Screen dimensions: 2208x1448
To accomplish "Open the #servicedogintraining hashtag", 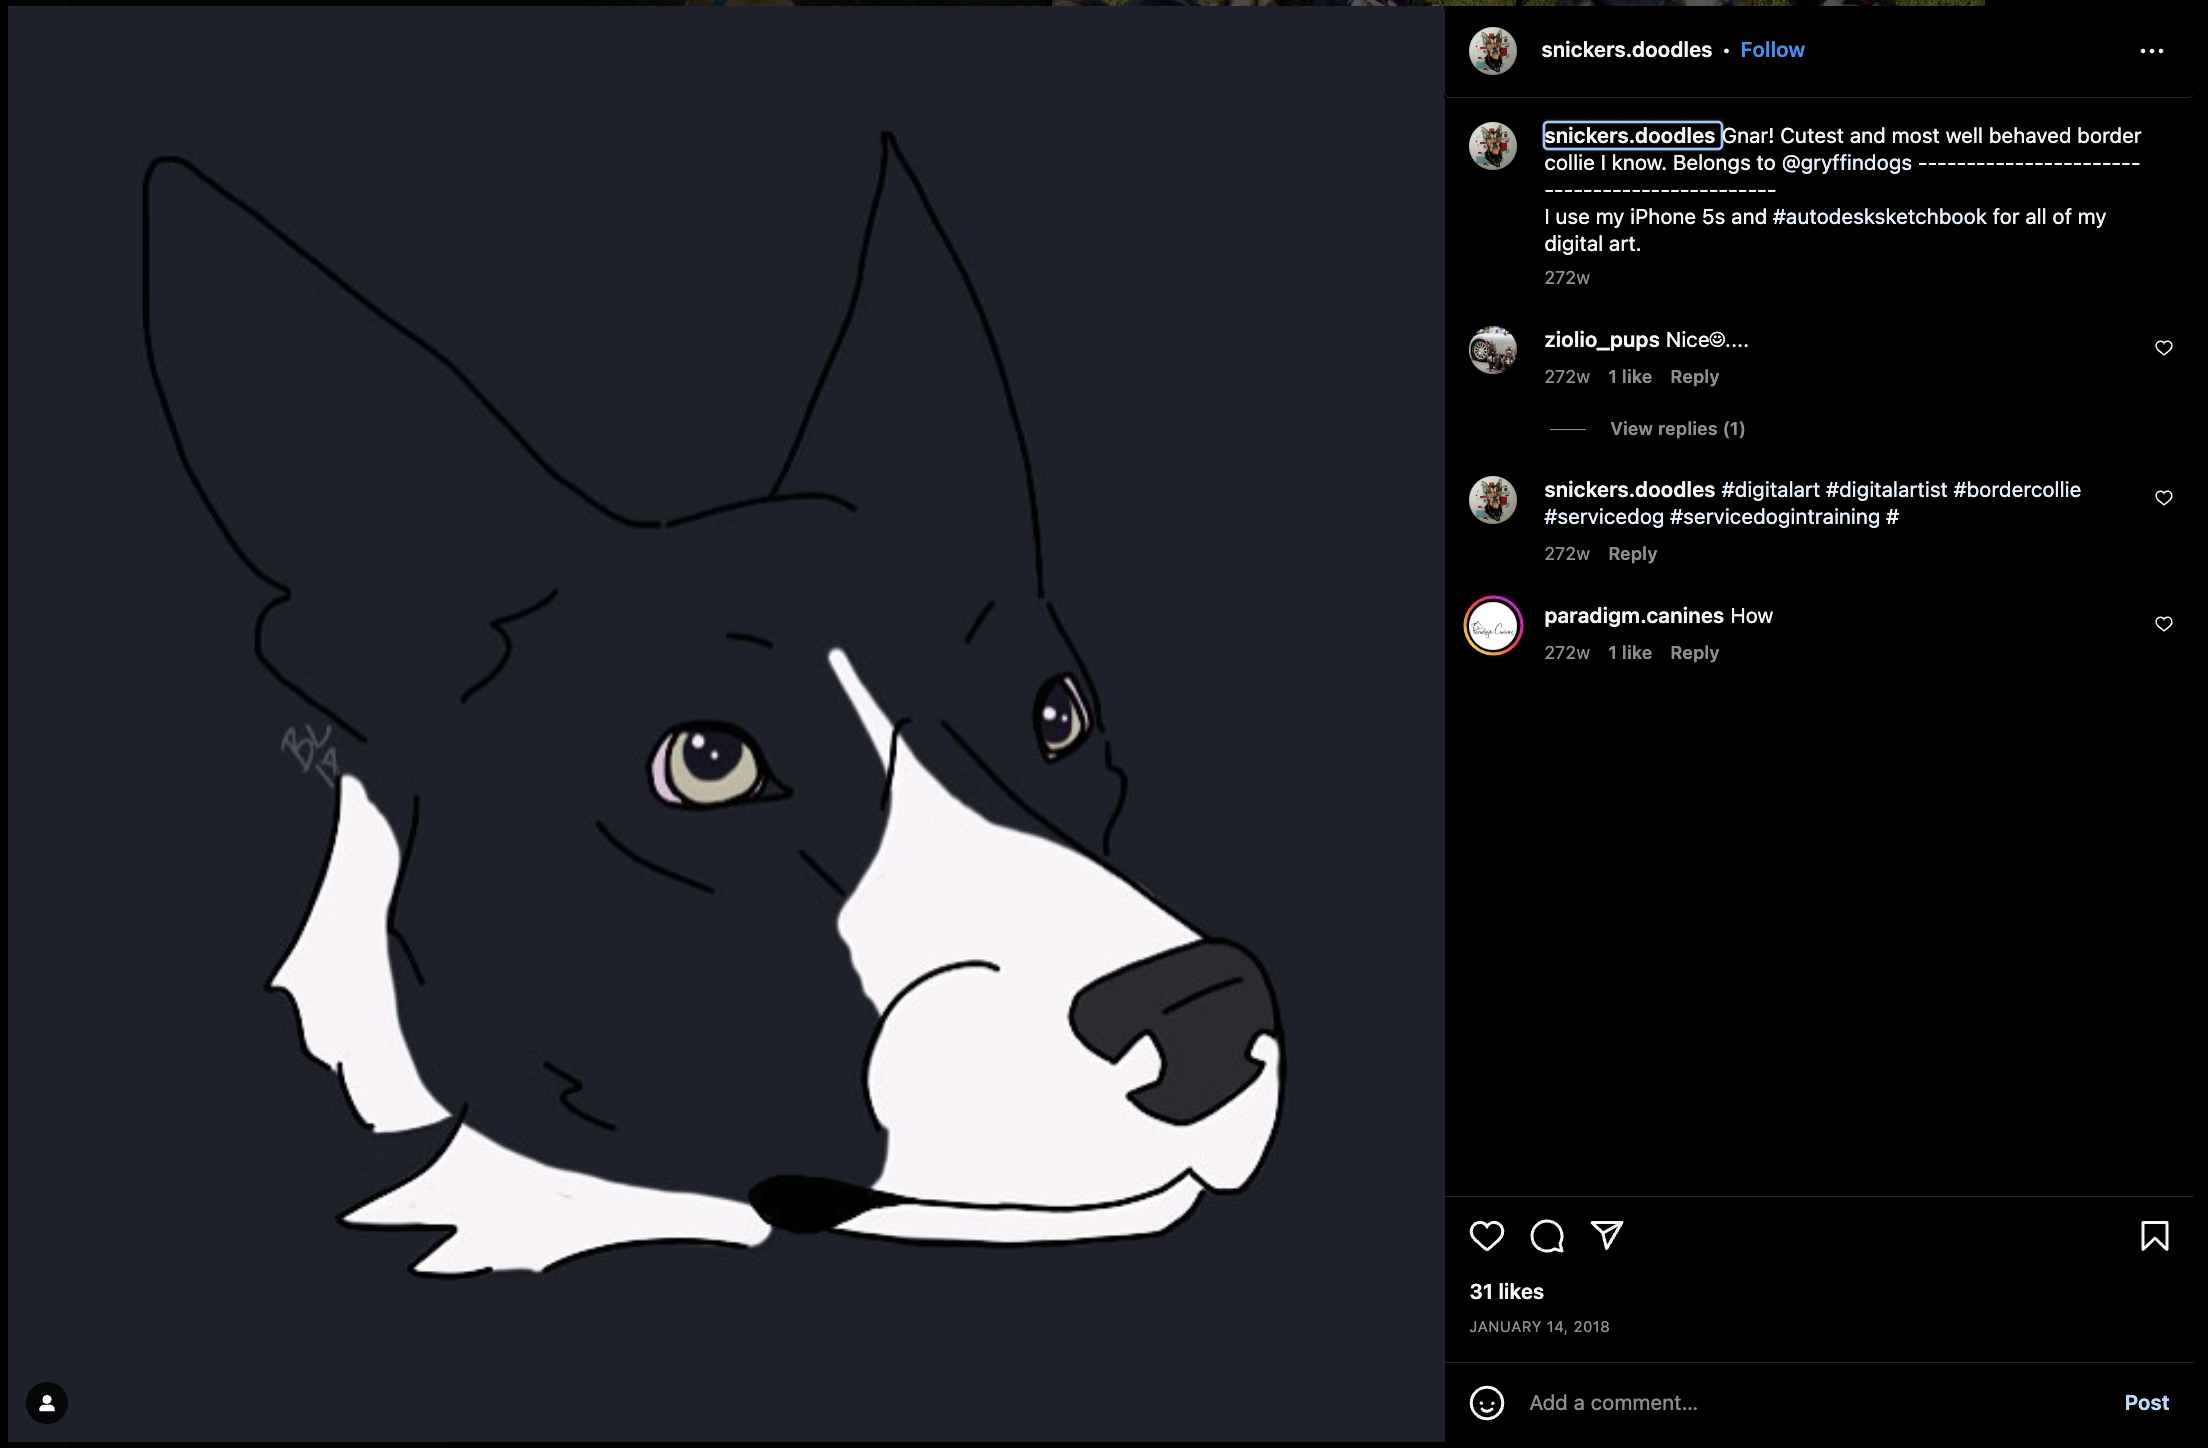I will [x=1775, y=517].
